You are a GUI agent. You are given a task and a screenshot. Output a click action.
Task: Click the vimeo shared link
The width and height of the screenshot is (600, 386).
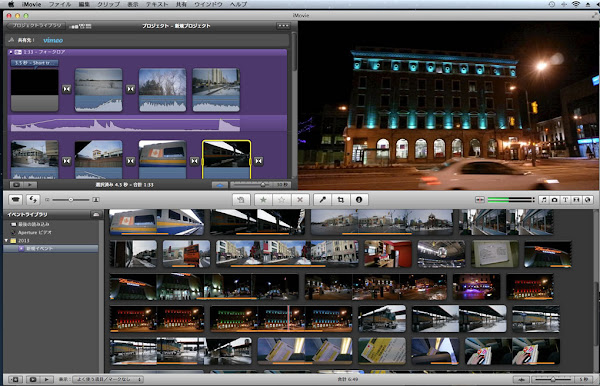click(x=53, y=40)
